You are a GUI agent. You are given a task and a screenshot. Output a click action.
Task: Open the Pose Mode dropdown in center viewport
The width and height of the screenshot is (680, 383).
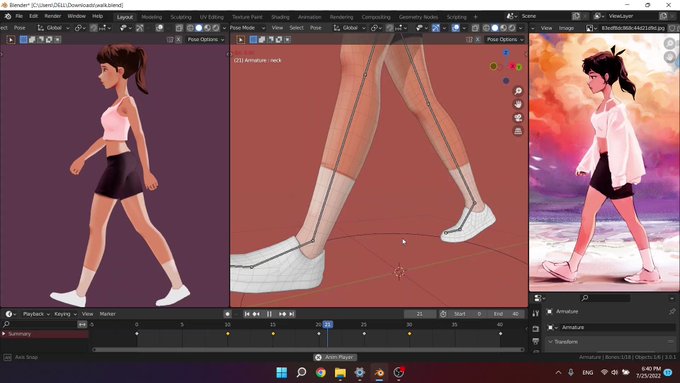[x=248, y=28]
